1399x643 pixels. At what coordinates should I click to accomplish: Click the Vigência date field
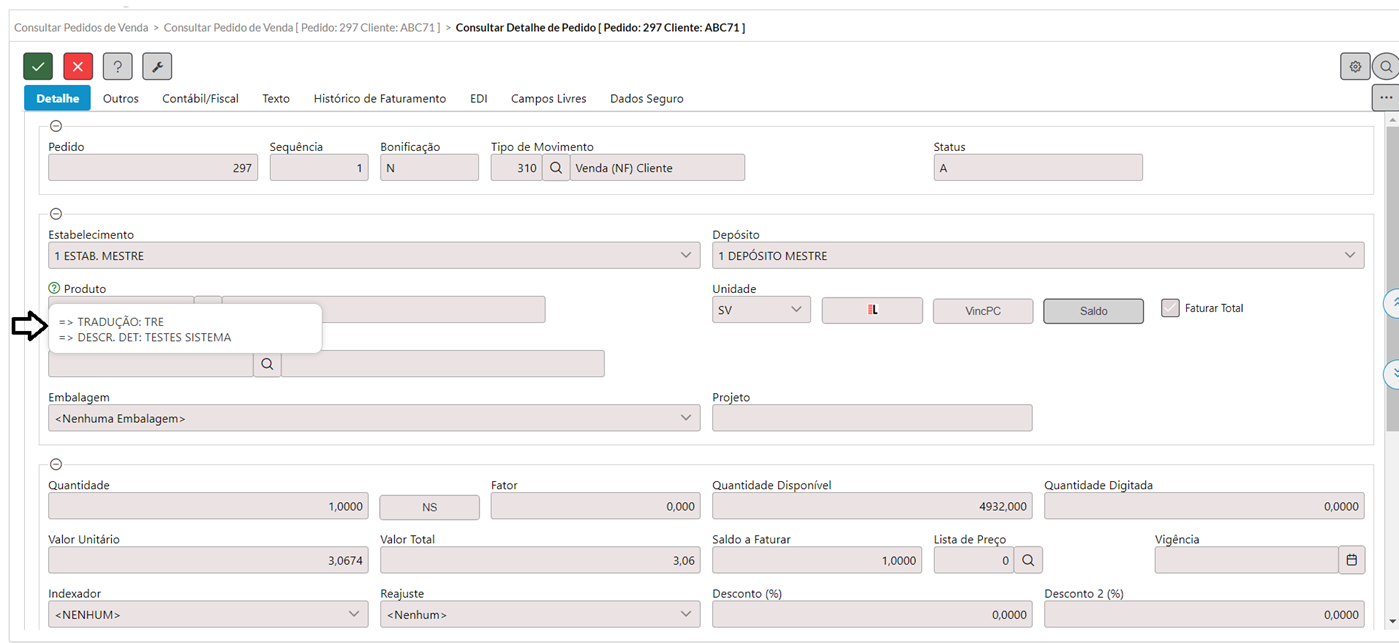coord(1246,560)
